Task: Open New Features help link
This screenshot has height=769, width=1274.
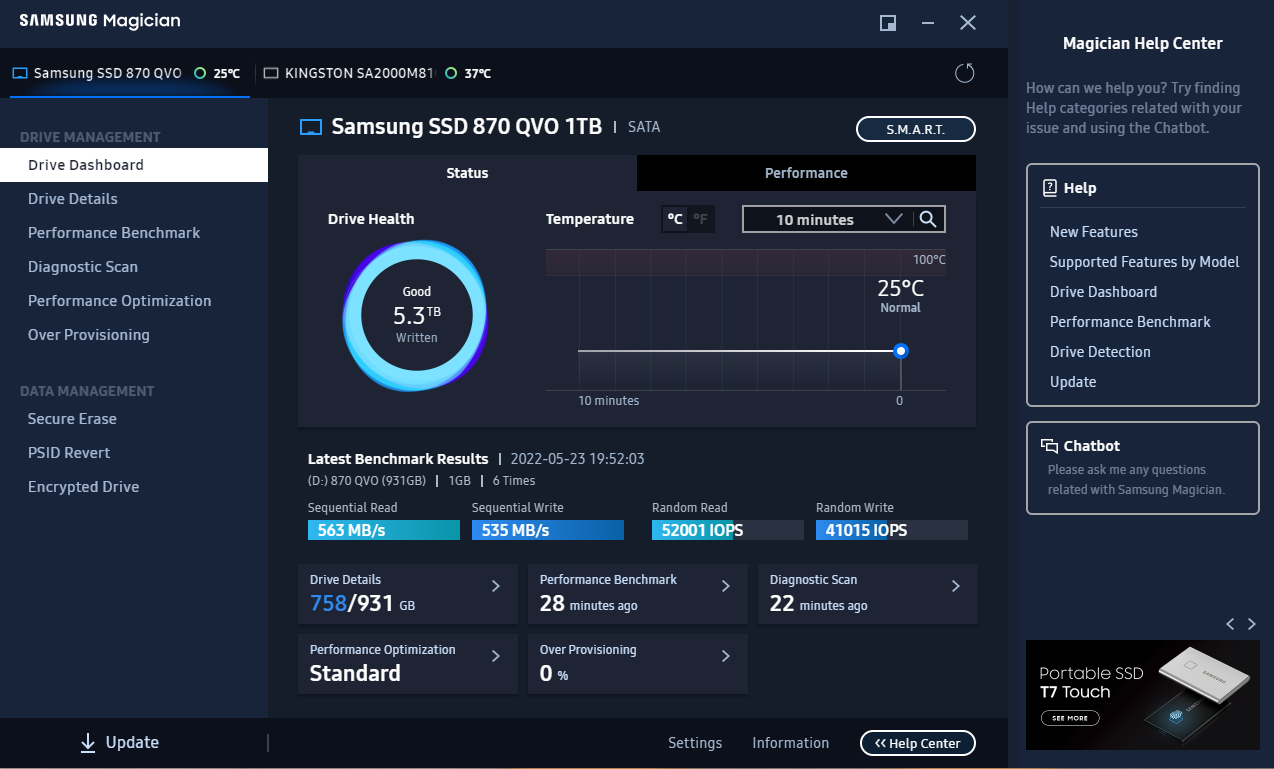Action: point(1093,232)
